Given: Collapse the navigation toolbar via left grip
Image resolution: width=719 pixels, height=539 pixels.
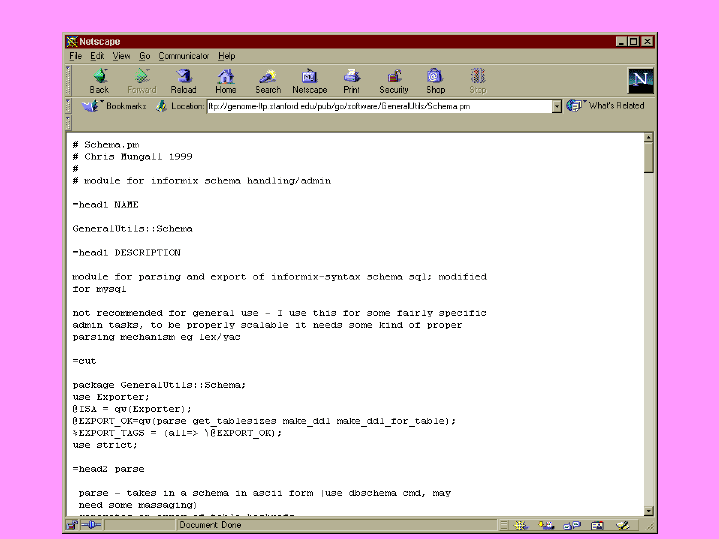Looking at the screenshot, I should 68,80.
